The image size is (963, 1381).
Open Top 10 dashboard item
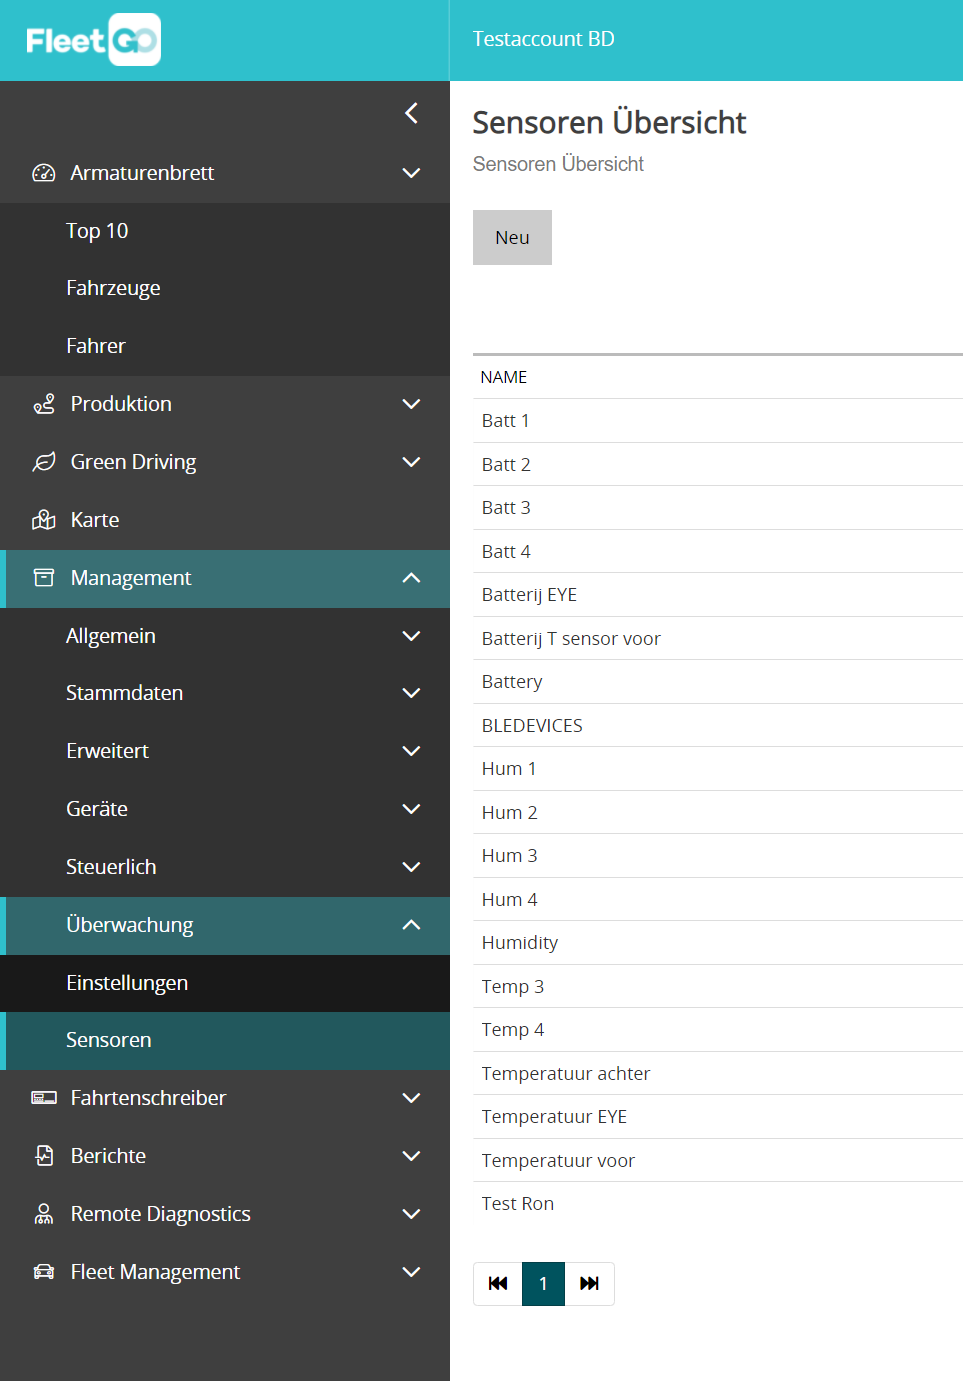pos(225,231)
